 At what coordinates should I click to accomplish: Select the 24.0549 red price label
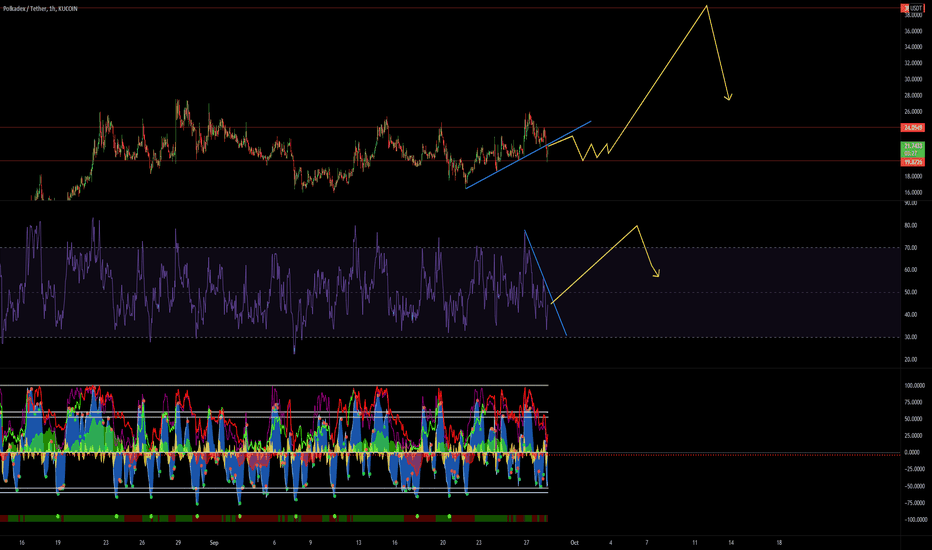pyautogui.click(x=913, y=128)
